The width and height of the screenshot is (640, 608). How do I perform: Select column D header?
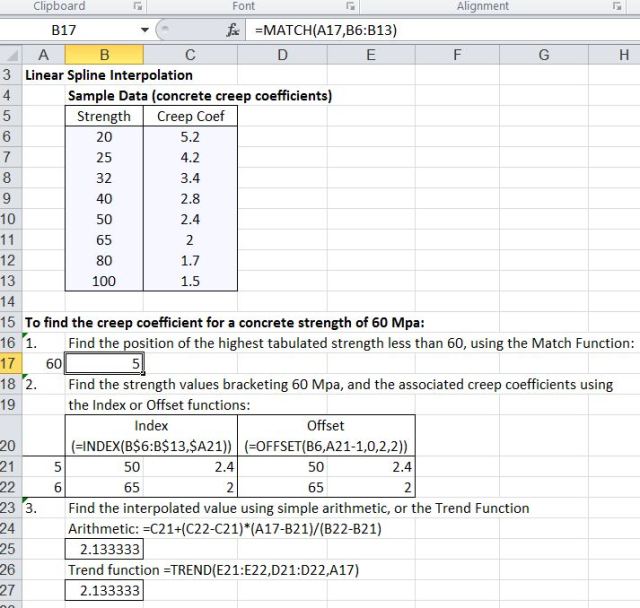point(282,54)
